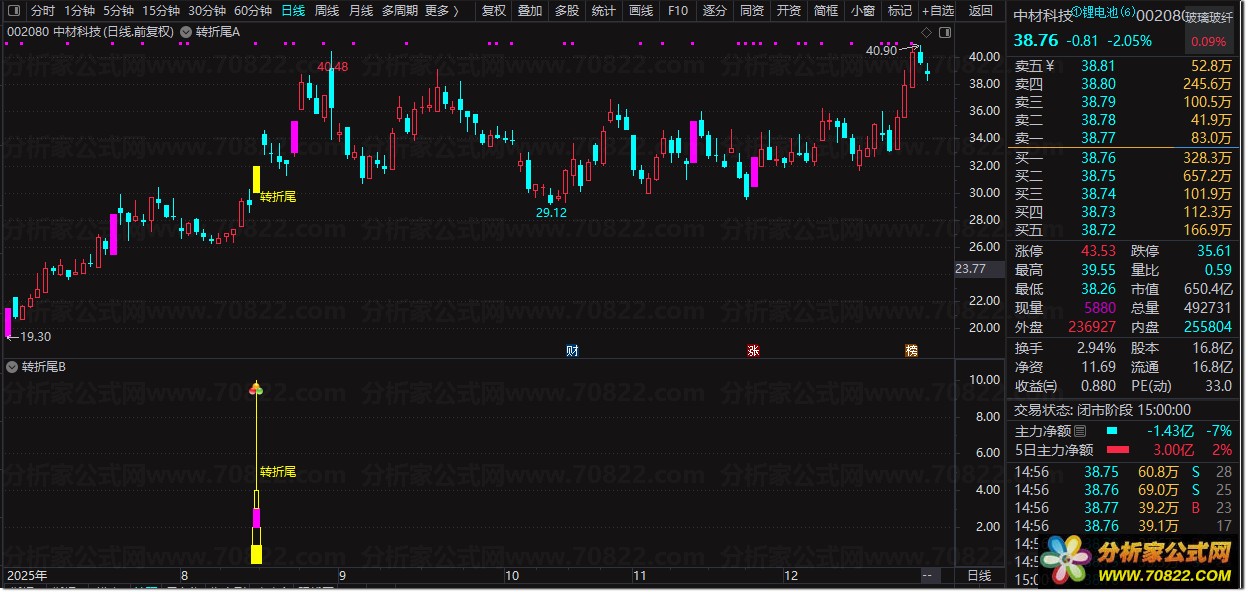Expand the 转折尾A indicator menu
Screen dimensions: 1248x592
(187, 32)
